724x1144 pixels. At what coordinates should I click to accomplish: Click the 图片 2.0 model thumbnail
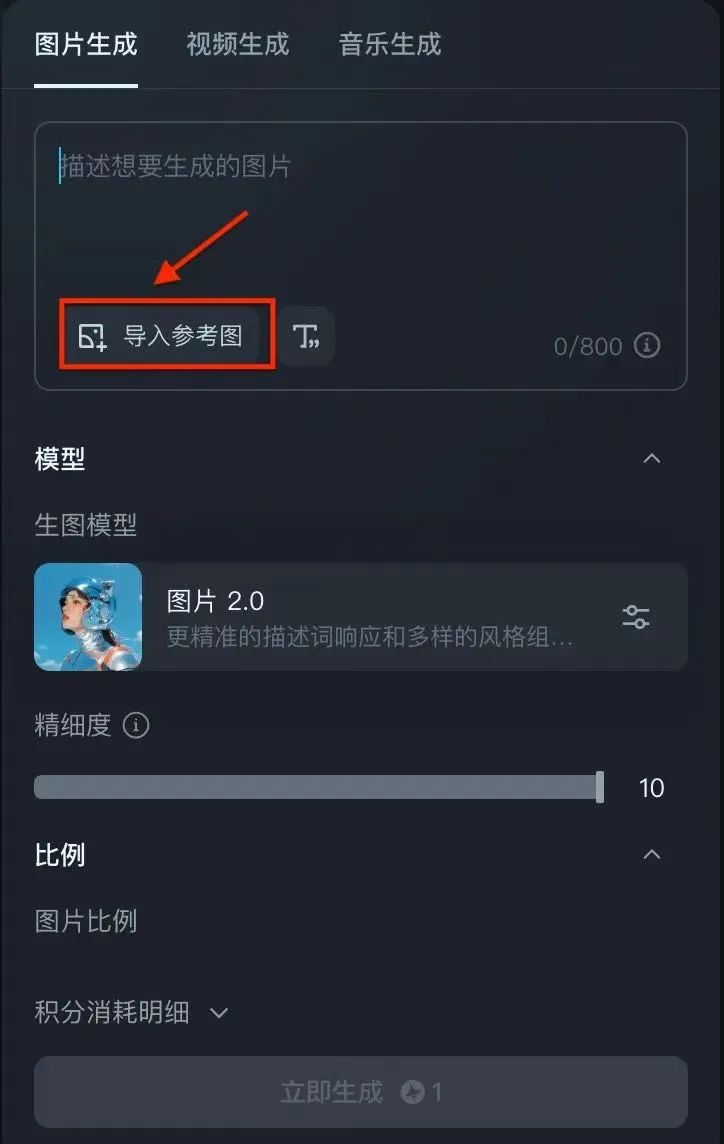click(88, 617)
